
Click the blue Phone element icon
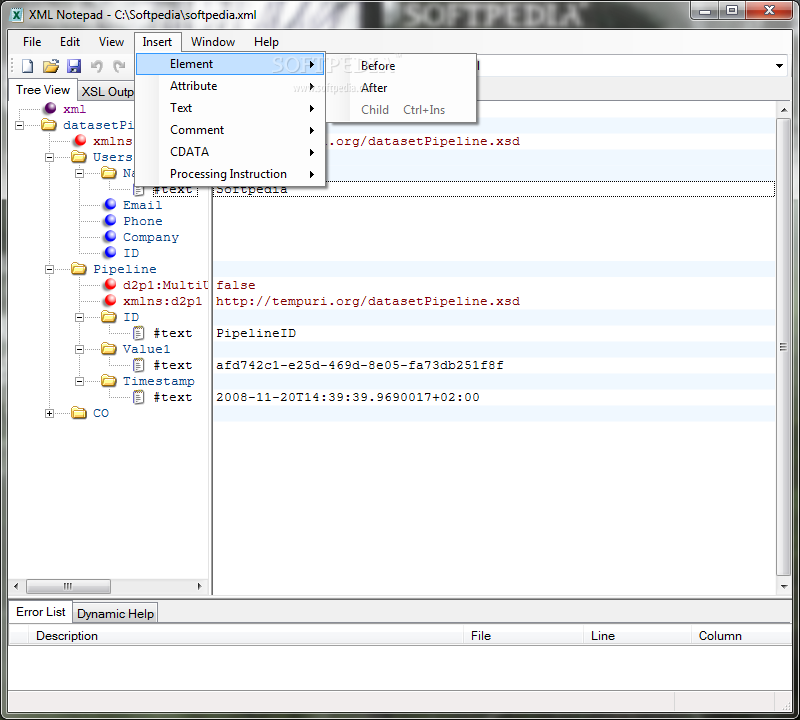(110, 220)
